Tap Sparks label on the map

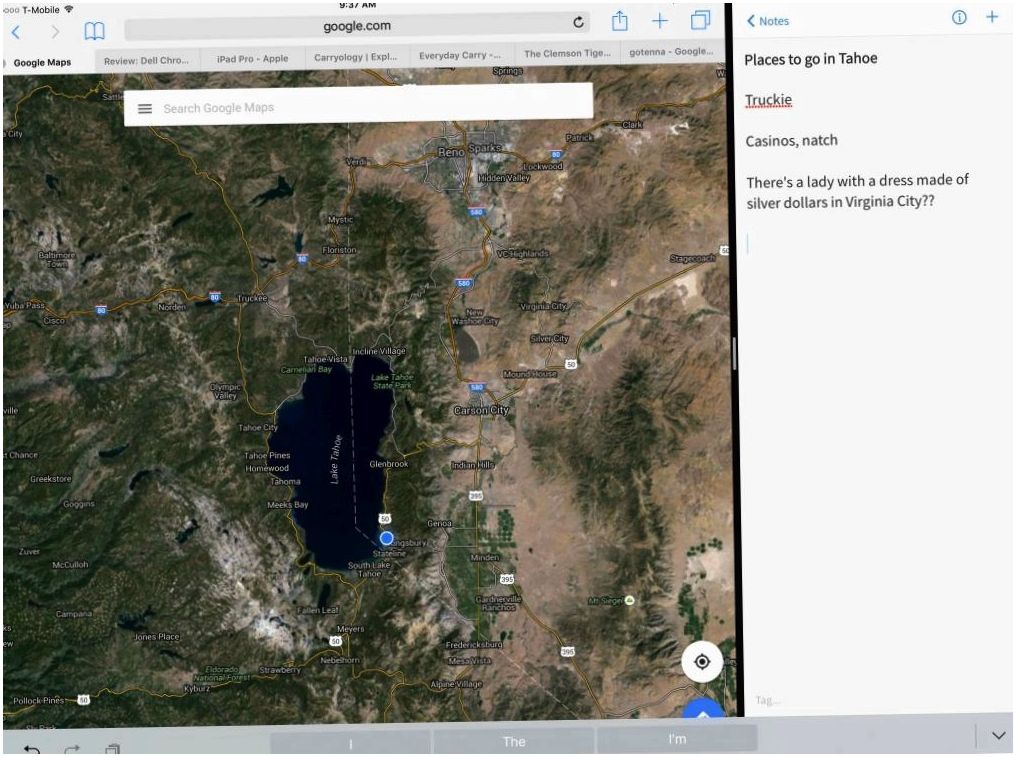[x=485, y=148]
